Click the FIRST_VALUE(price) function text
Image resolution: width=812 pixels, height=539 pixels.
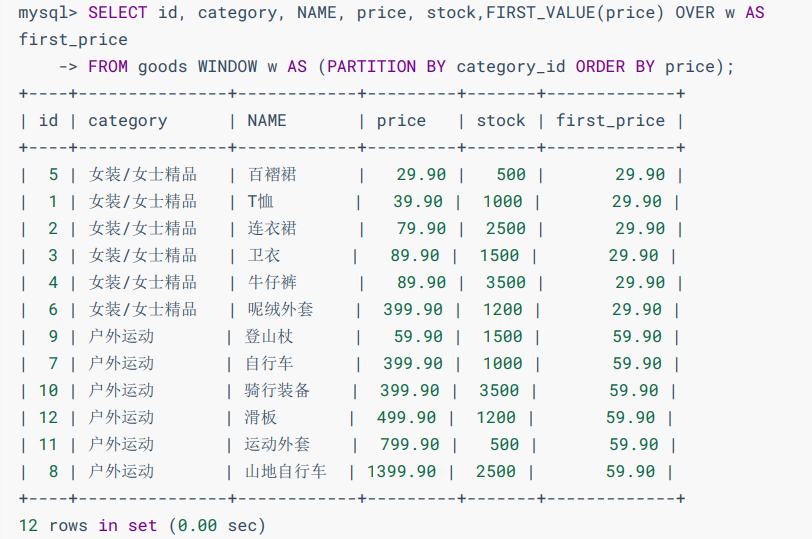574,12
